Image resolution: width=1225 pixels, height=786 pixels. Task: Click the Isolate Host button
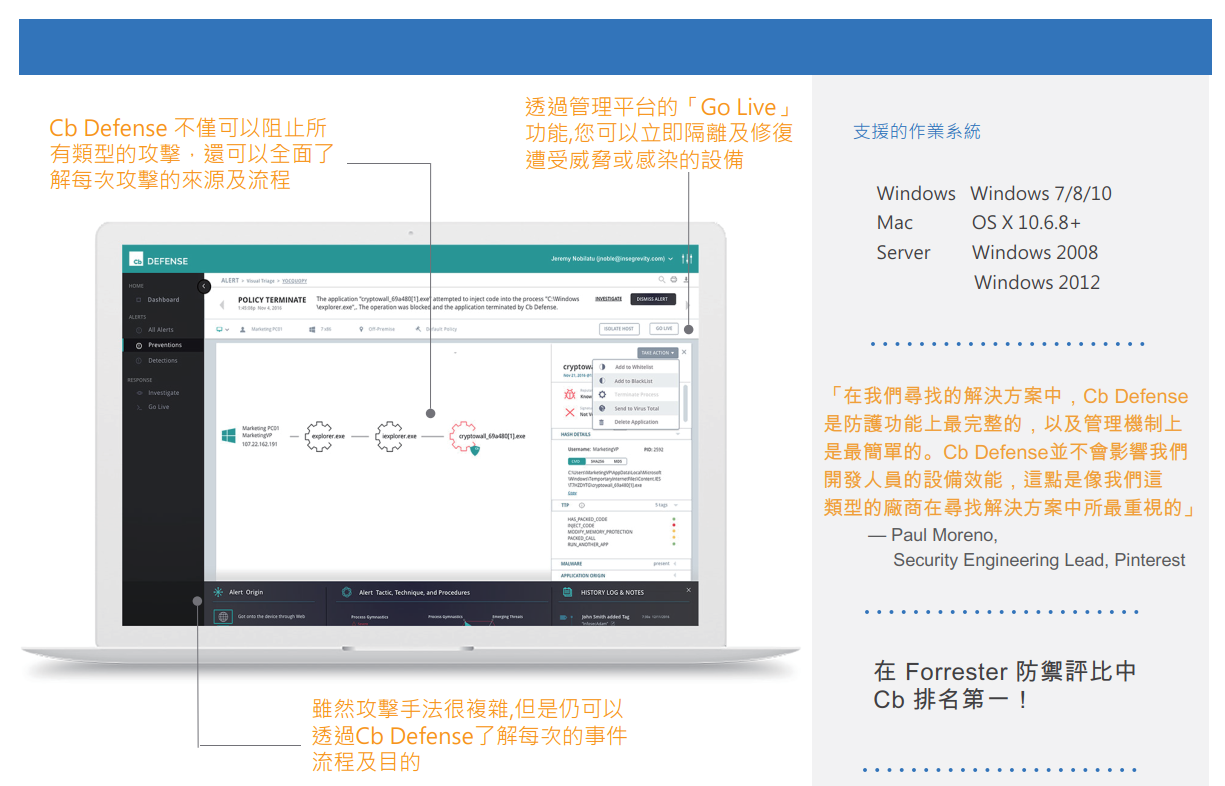coord(619,329)
